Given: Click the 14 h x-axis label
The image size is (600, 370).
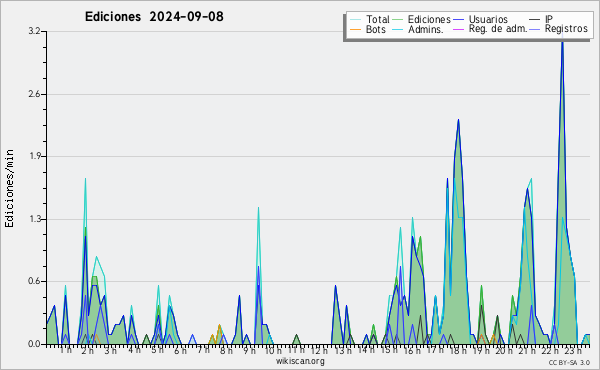Looking at the screenshot, I should point(366,350).
